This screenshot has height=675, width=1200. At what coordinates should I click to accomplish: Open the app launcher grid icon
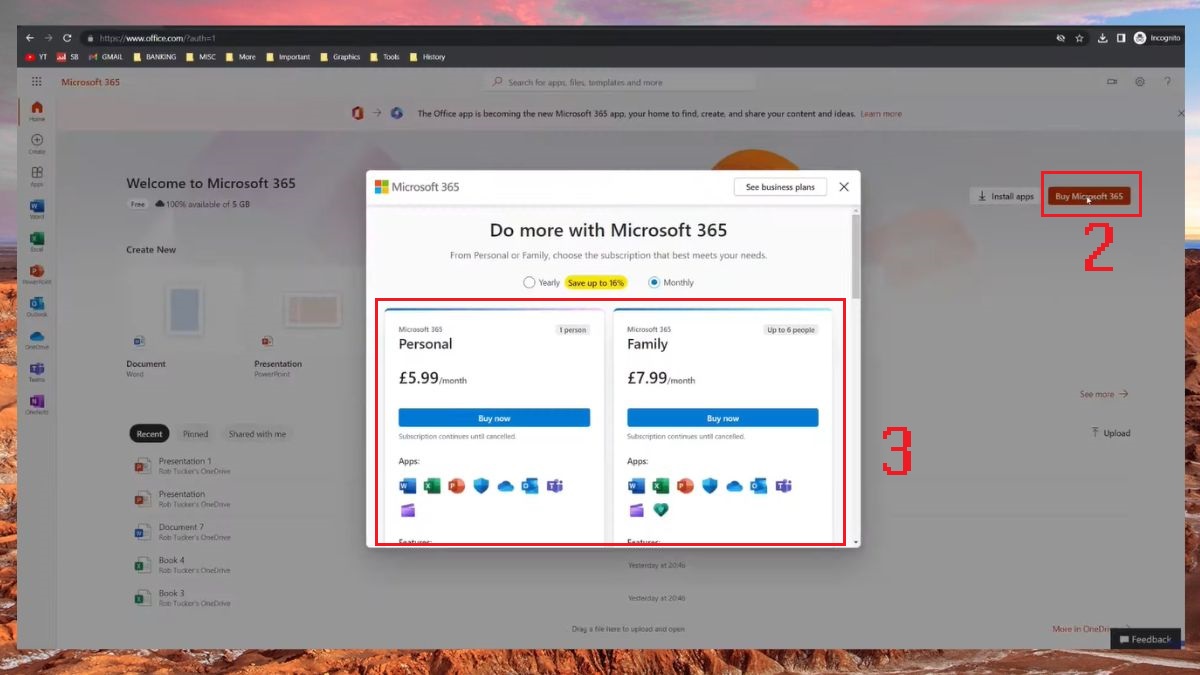click(37, 82)
